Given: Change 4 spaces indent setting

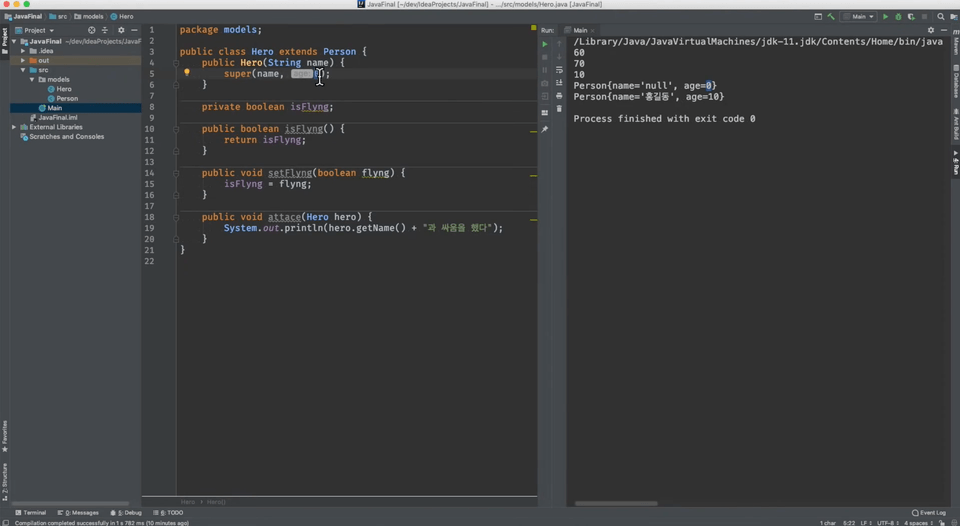Looking at the screenshot, I should click(x=918, y=523).
